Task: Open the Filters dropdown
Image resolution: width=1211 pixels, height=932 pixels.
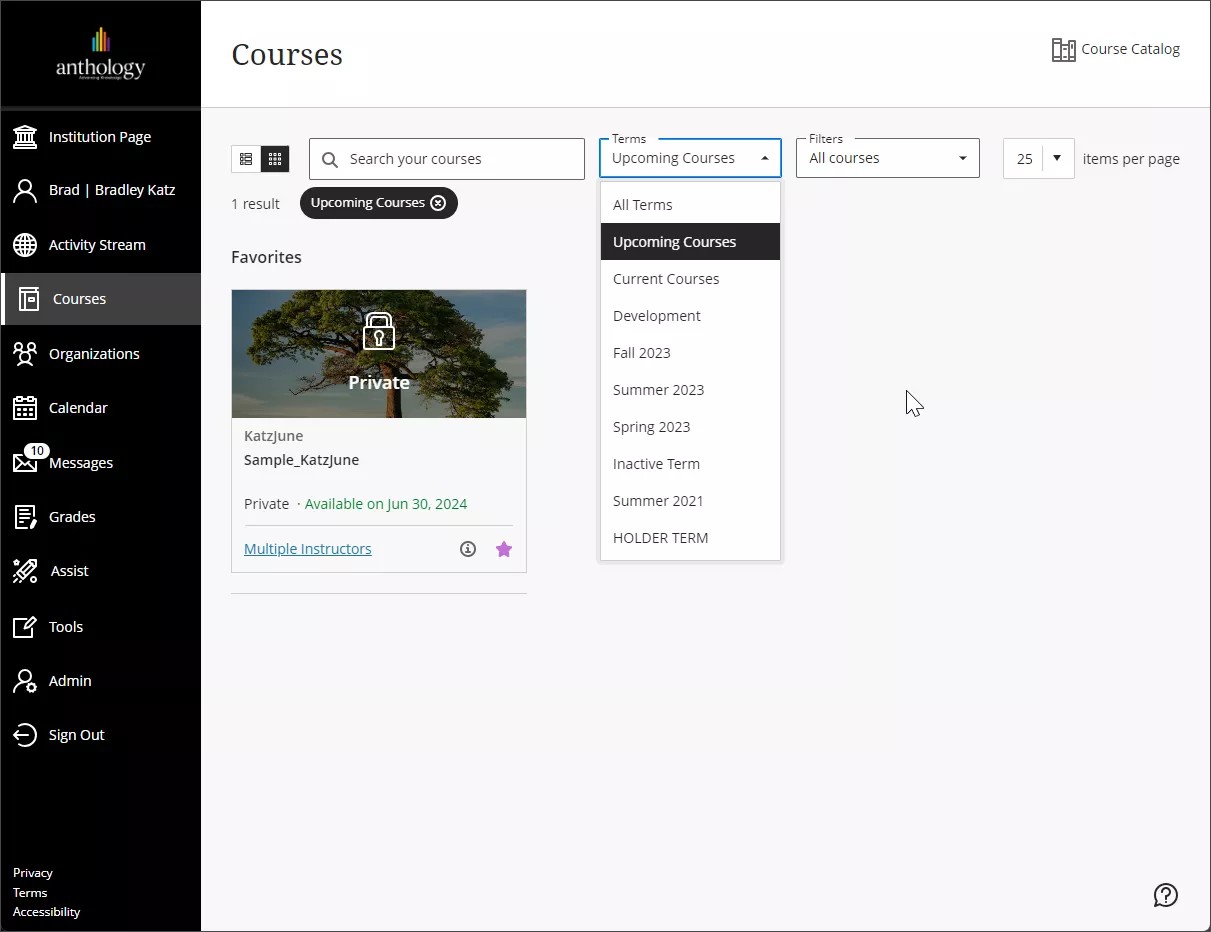Action: (886, 157)
